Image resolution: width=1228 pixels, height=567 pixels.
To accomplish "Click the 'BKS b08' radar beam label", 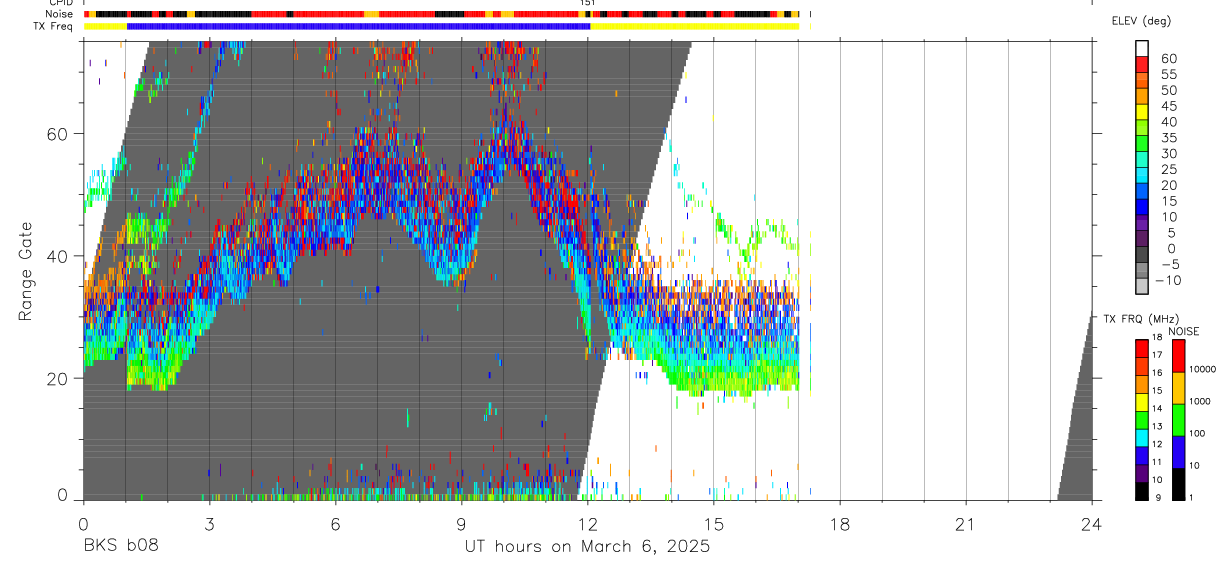I will tap(121, 547).
